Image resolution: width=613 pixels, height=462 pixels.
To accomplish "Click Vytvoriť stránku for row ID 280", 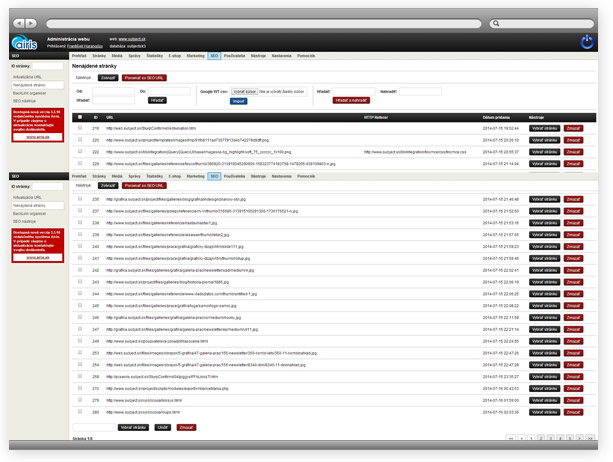I will [544, 411].
